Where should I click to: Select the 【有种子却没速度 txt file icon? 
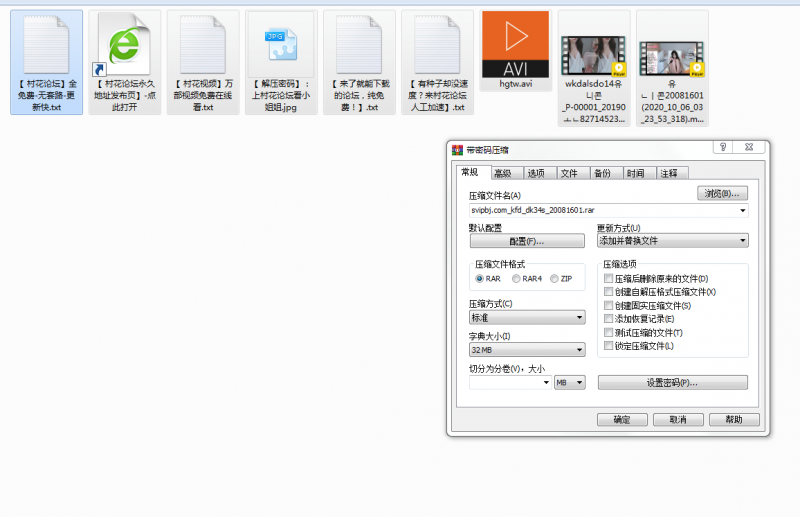point(437,45)
